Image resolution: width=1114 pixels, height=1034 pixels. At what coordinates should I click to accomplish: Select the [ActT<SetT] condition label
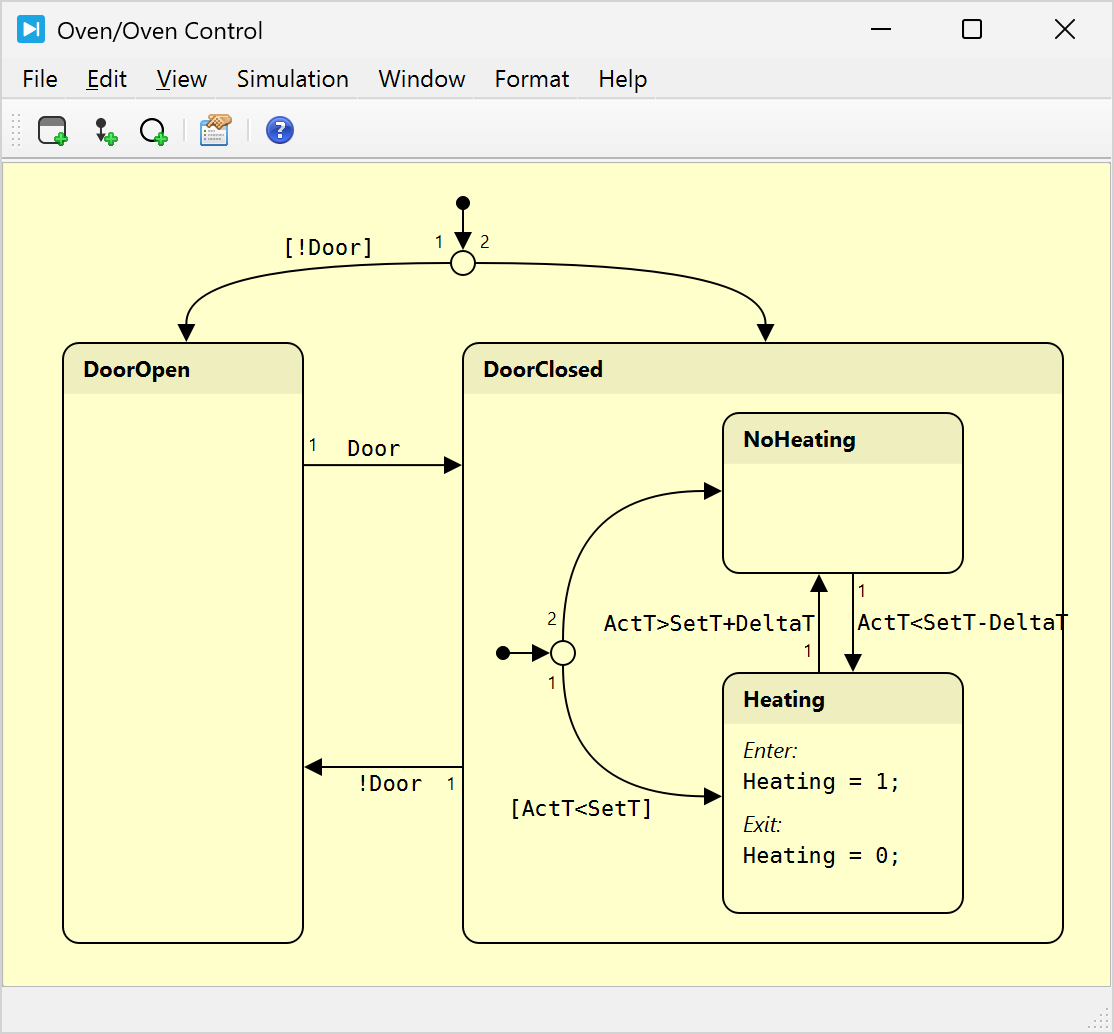click(581, 808)
